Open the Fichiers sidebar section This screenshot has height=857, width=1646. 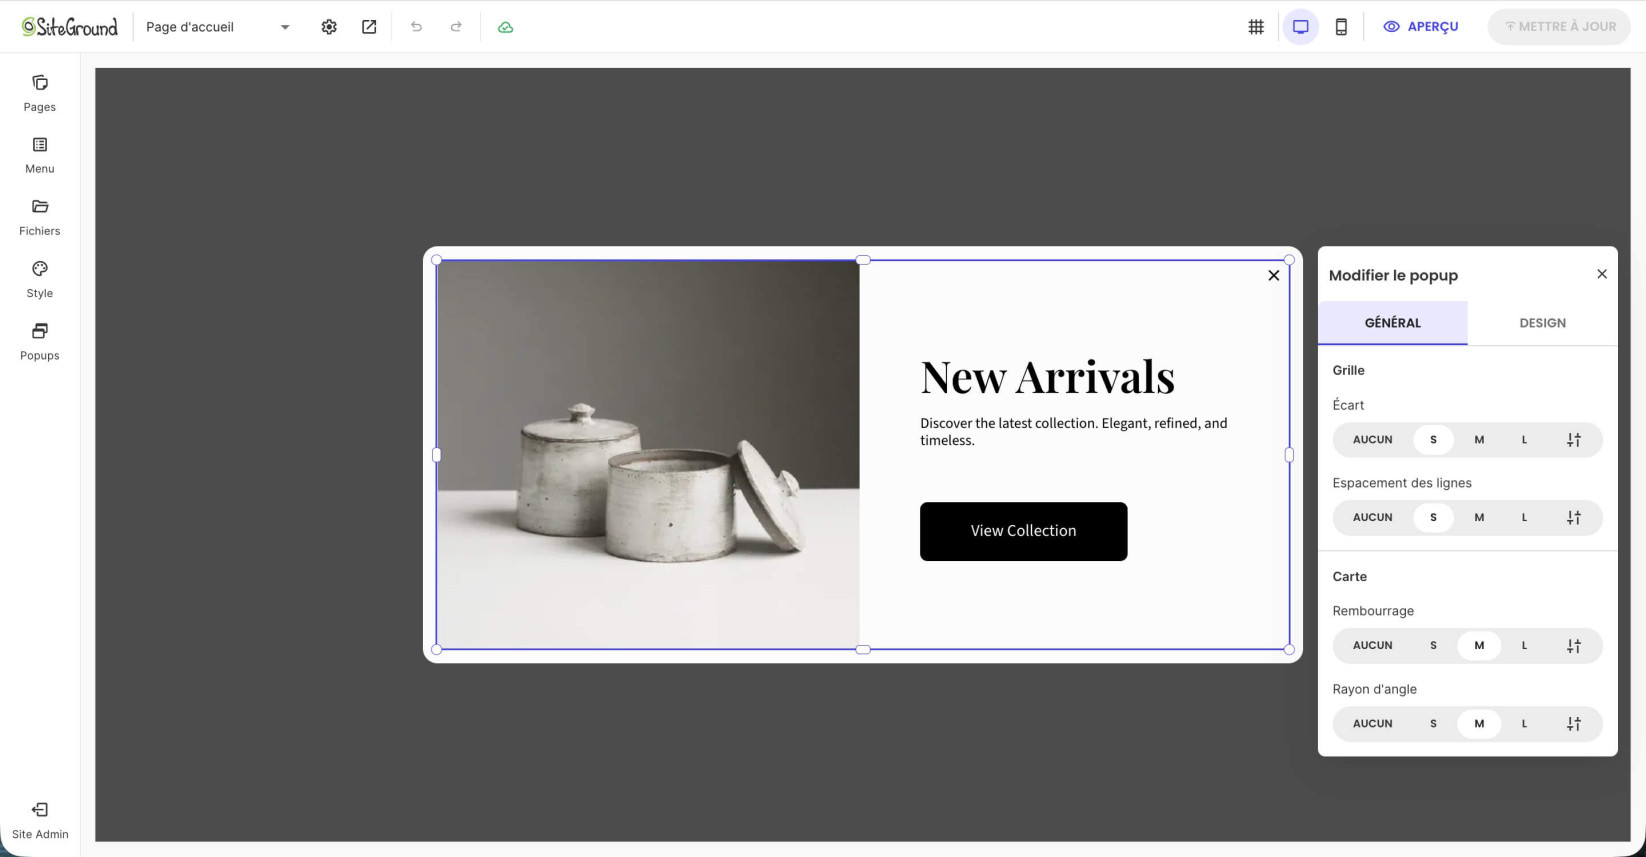[x=40, y=217]
